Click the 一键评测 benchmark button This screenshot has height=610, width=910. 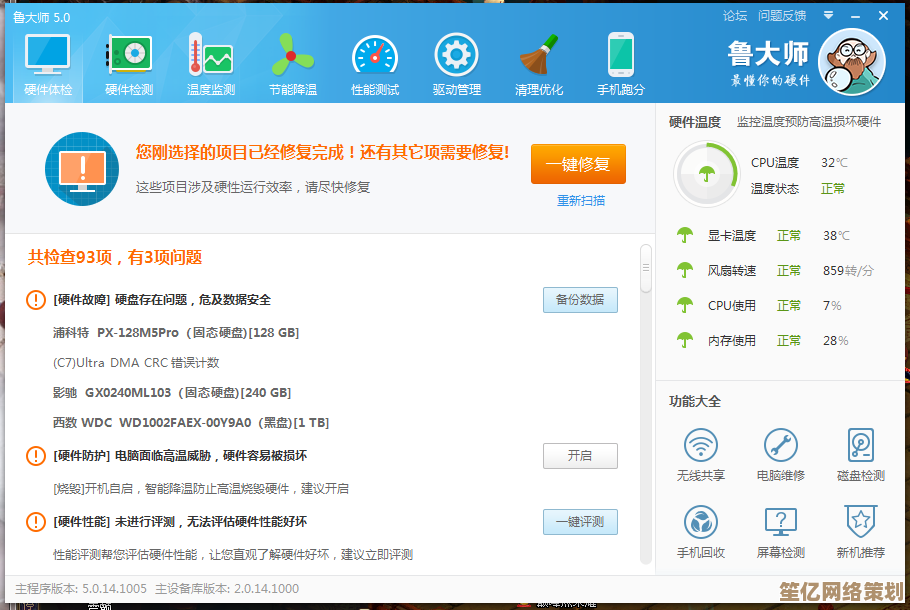click(x=580, y=522)
